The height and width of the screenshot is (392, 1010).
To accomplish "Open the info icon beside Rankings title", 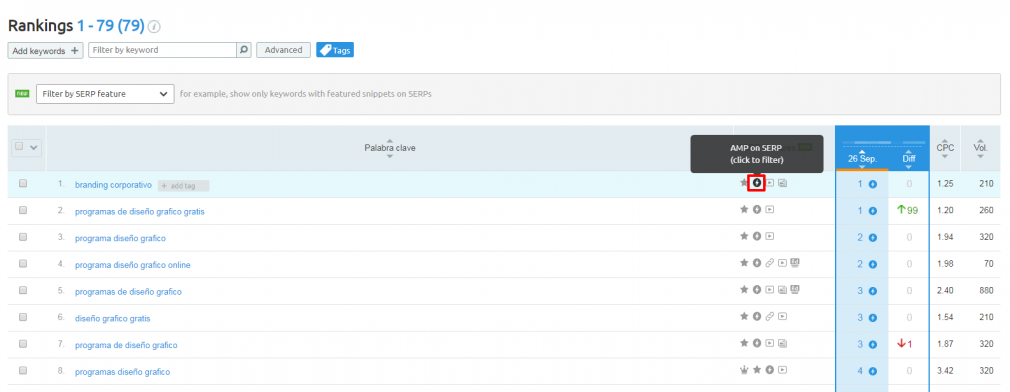I will click(154, 26).
